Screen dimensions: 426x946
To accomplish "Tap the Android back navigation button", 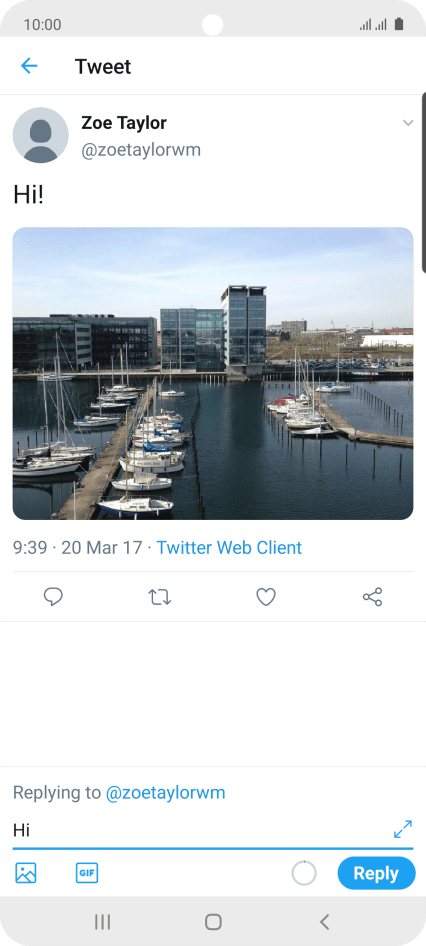I will (324, 921).
